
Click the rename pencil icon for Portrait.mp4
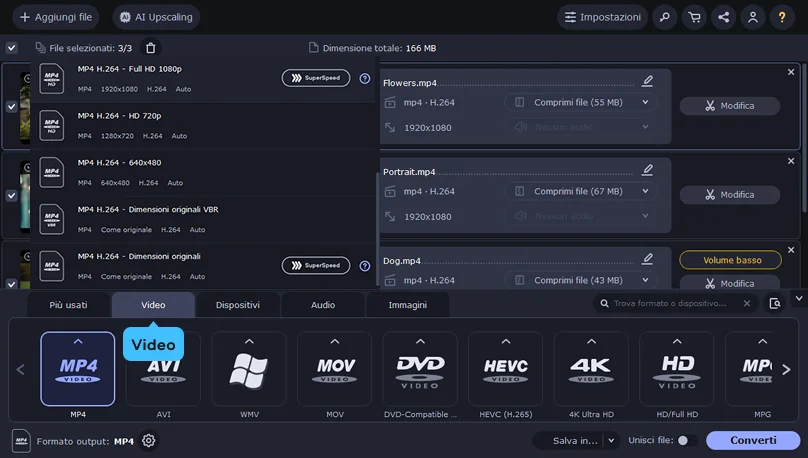tap(648, 170)
